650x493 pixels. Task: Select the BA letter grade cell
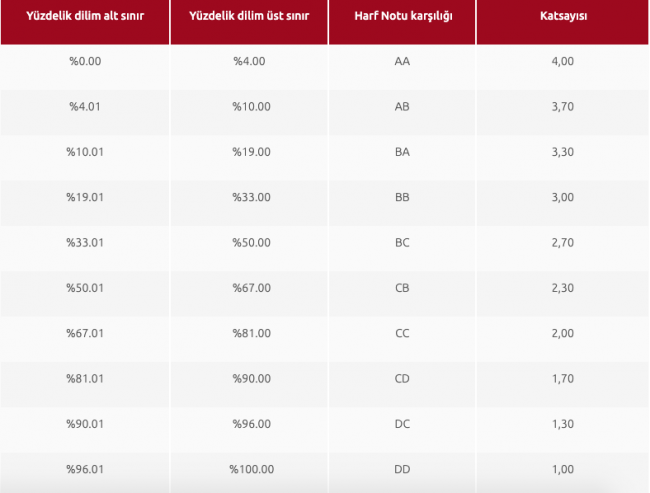click(x=402, y=158)
